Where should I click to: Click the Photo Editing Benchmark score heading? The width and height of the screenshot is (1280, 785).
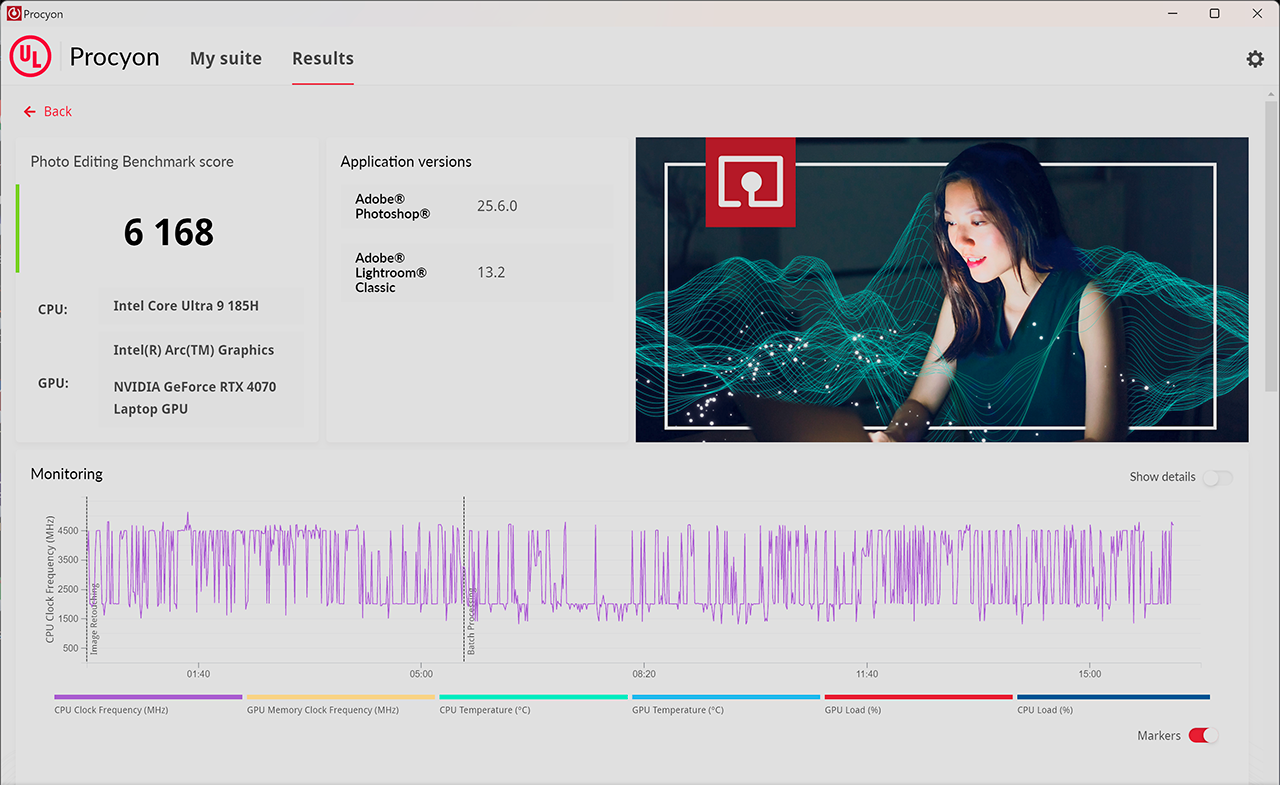pyautogui.click(x=132, y=161)
